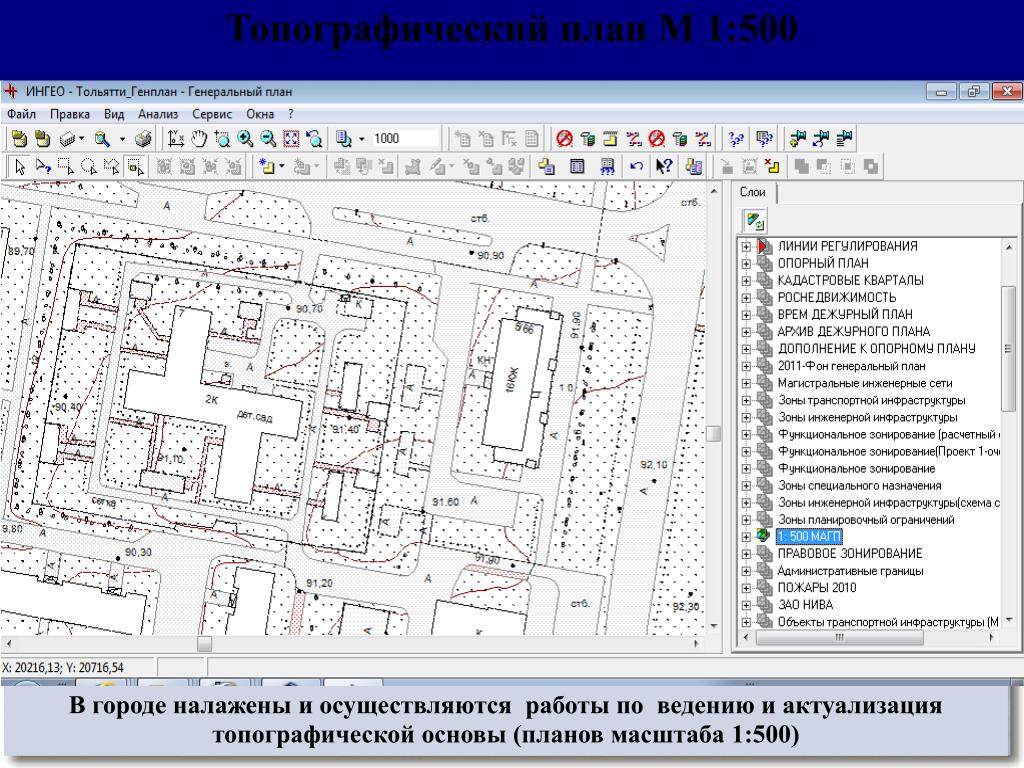Select ЗАО НИВА layer
Viewport: 1024px width, 768px height.
[805, 605]
